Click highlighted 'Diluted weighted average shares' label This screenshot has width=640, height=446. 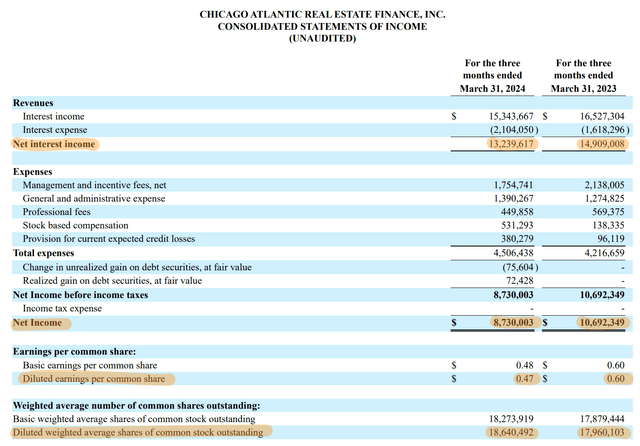click(x=138, y=432)
